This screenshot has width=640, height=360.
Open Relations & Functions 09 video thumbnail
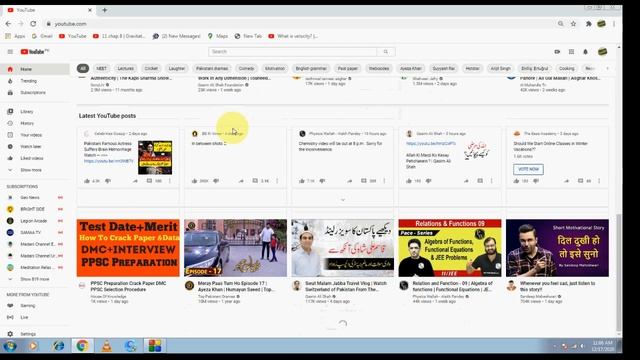450,248
